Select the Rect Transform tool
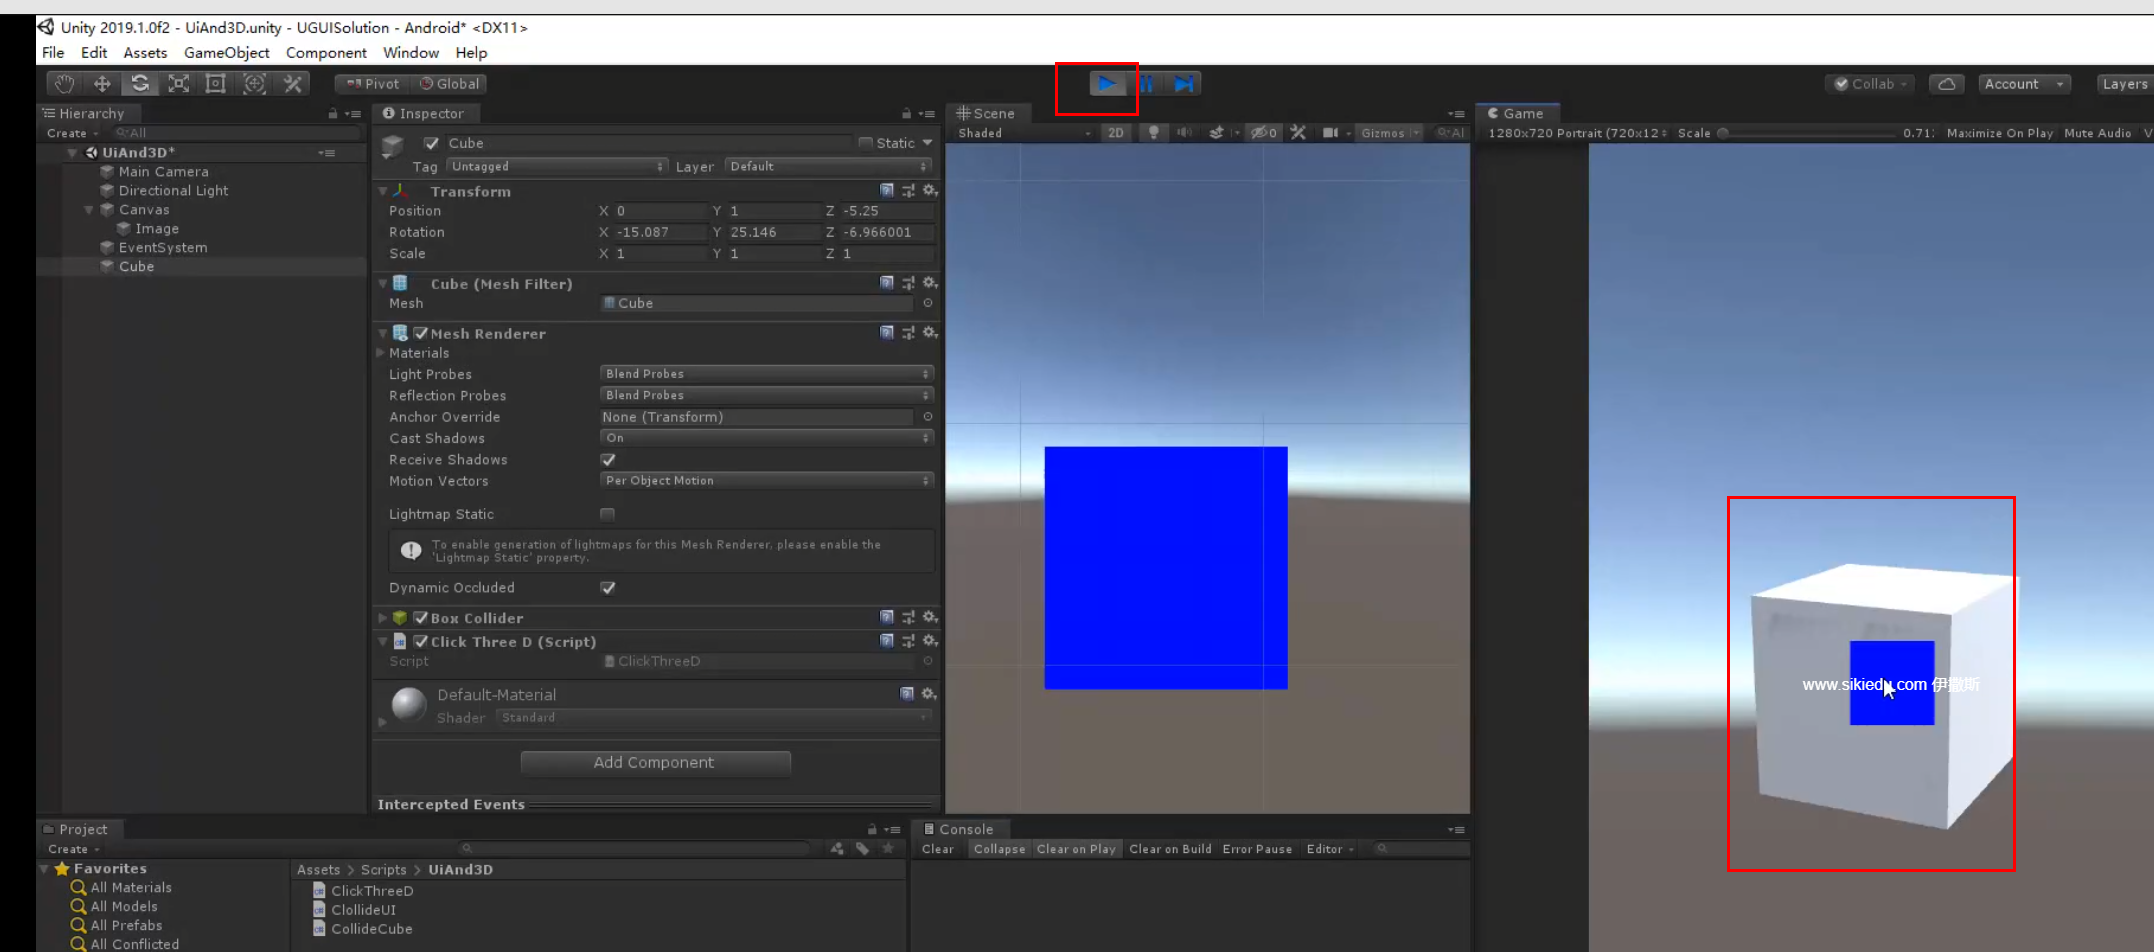This screenshot has height=952, width=2154. tap(215, 84)
